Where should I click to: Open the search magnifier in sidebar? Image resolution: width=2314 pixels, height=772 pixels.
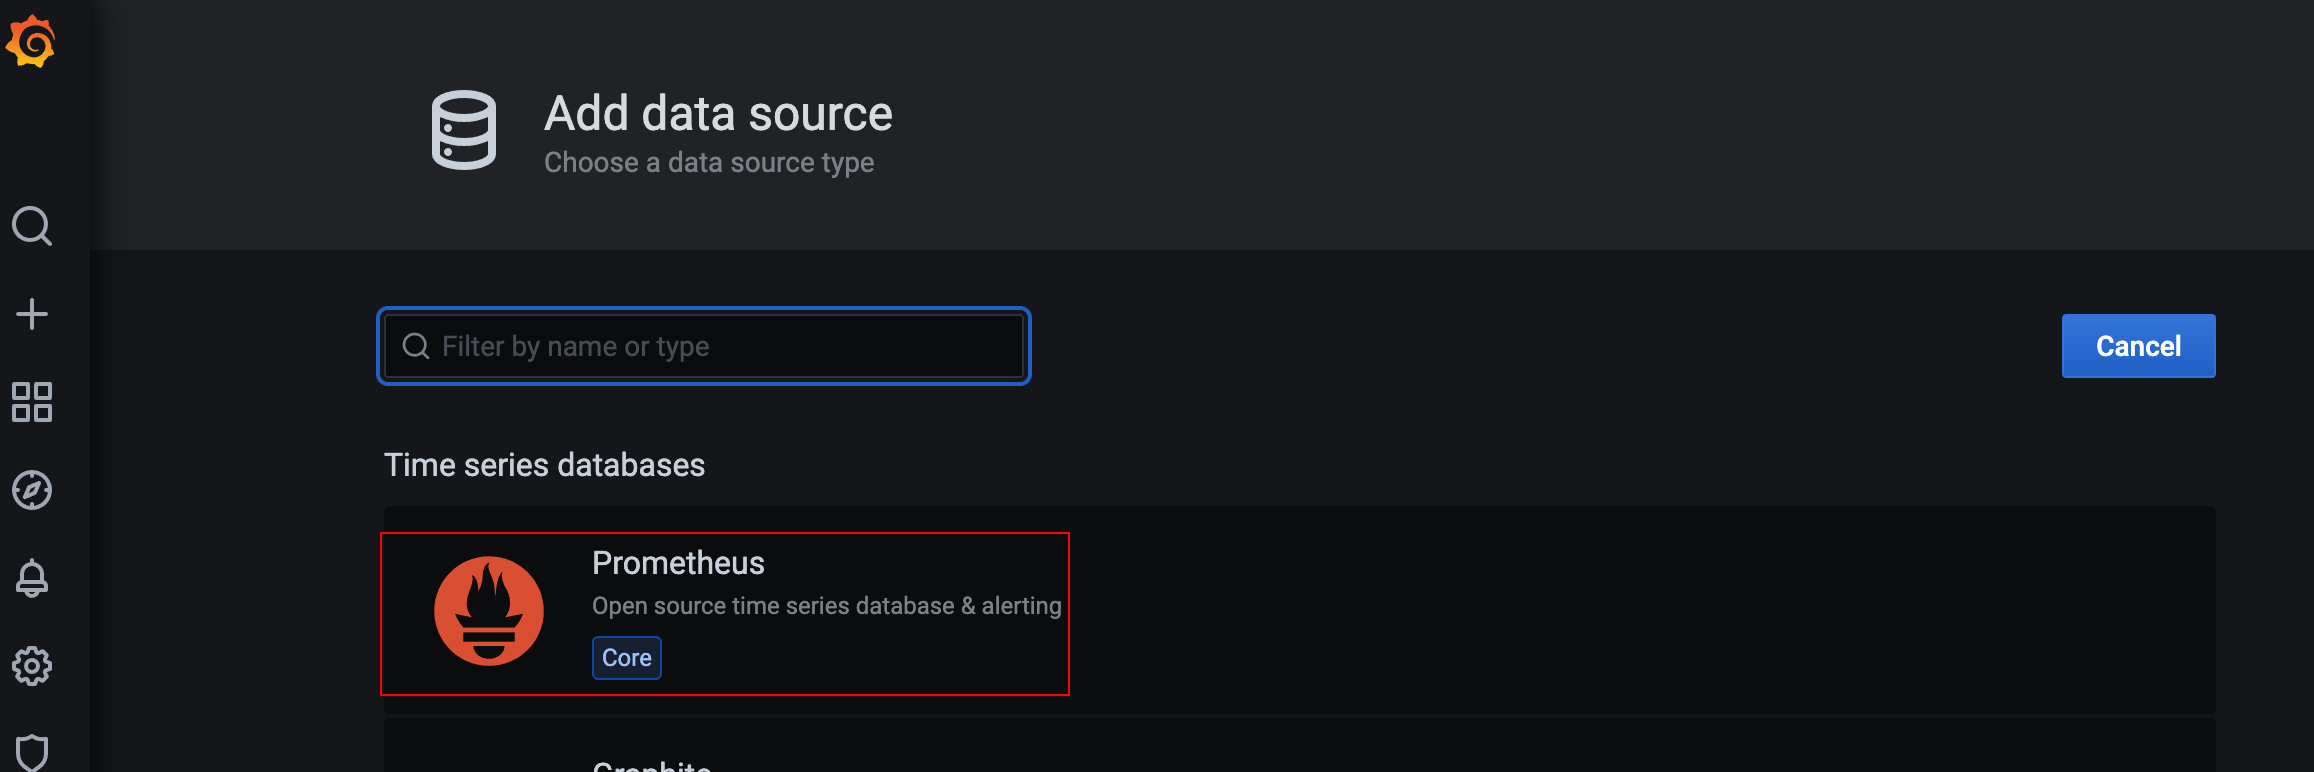point(32,226)
